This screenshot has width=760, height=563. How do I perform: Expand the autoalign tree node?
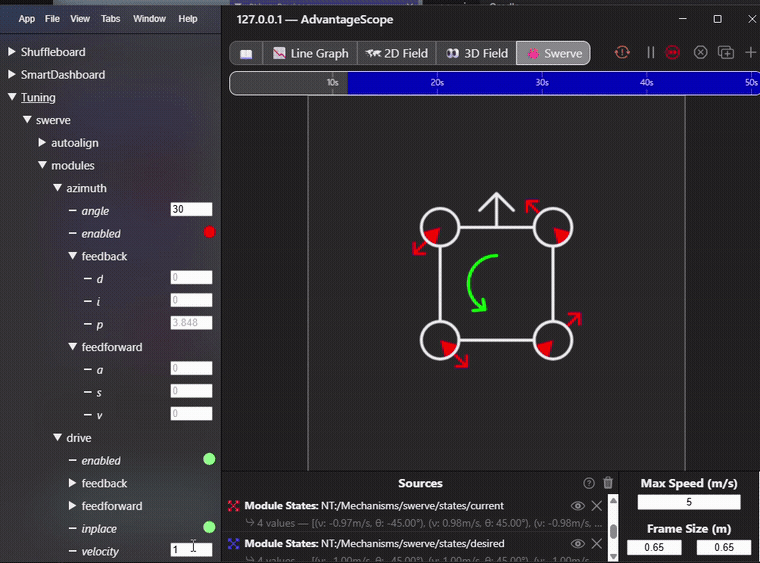tap(42, 142)
